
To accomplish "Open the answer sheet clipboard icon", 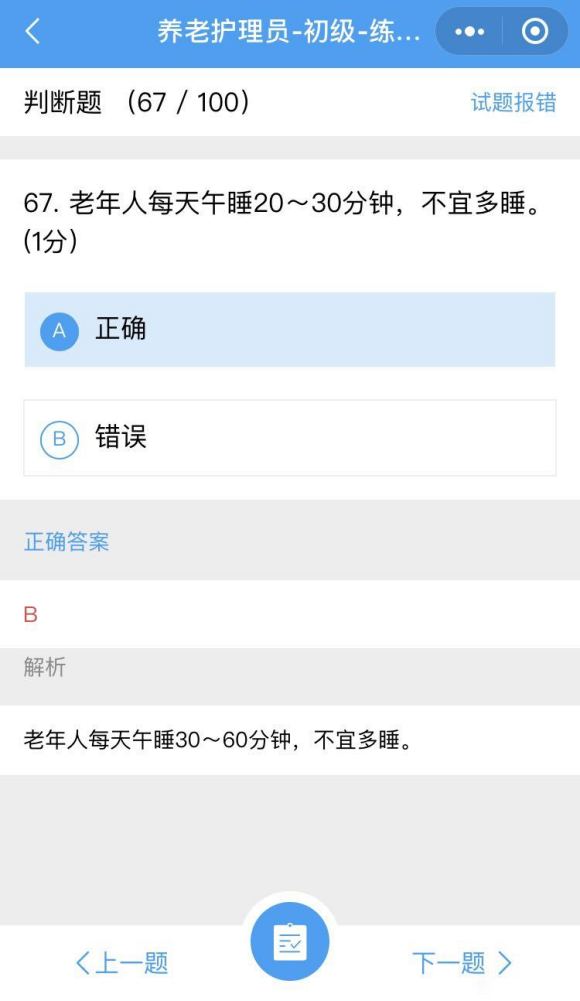I will 290,942.
